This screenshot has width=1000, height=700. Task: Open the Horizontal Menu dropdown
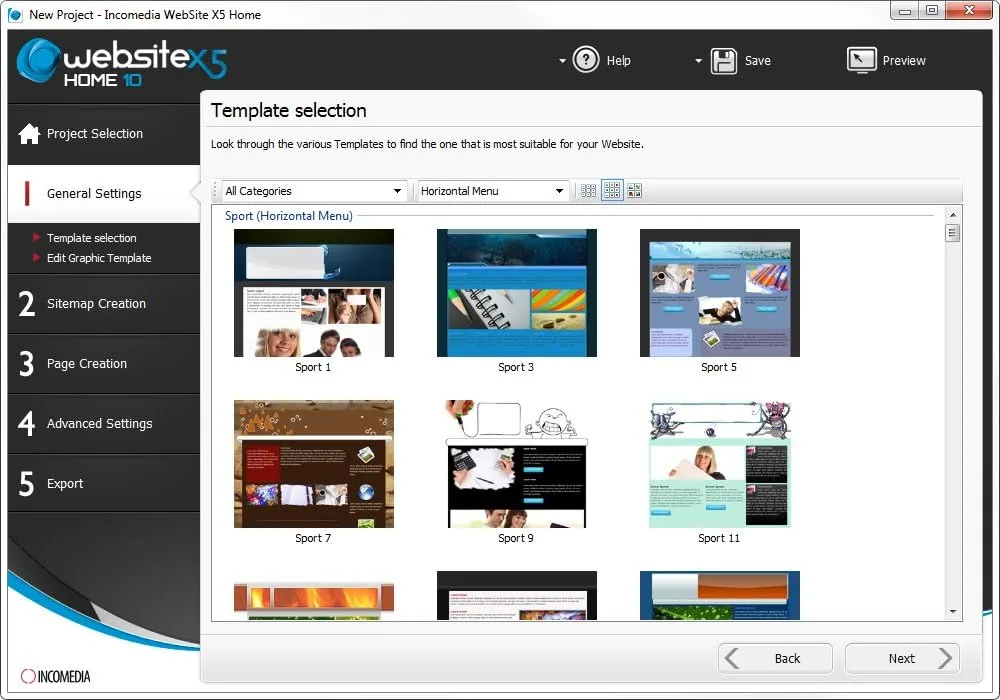coord(490,190)
